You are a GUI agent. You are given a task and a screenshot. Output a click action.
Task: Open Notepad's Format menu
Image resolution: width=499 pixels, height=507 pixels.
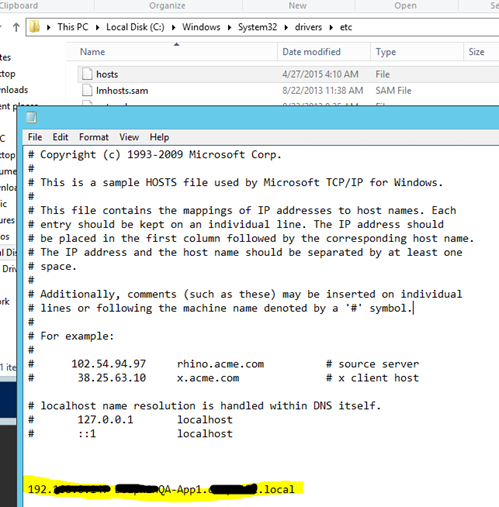[94, 137]
